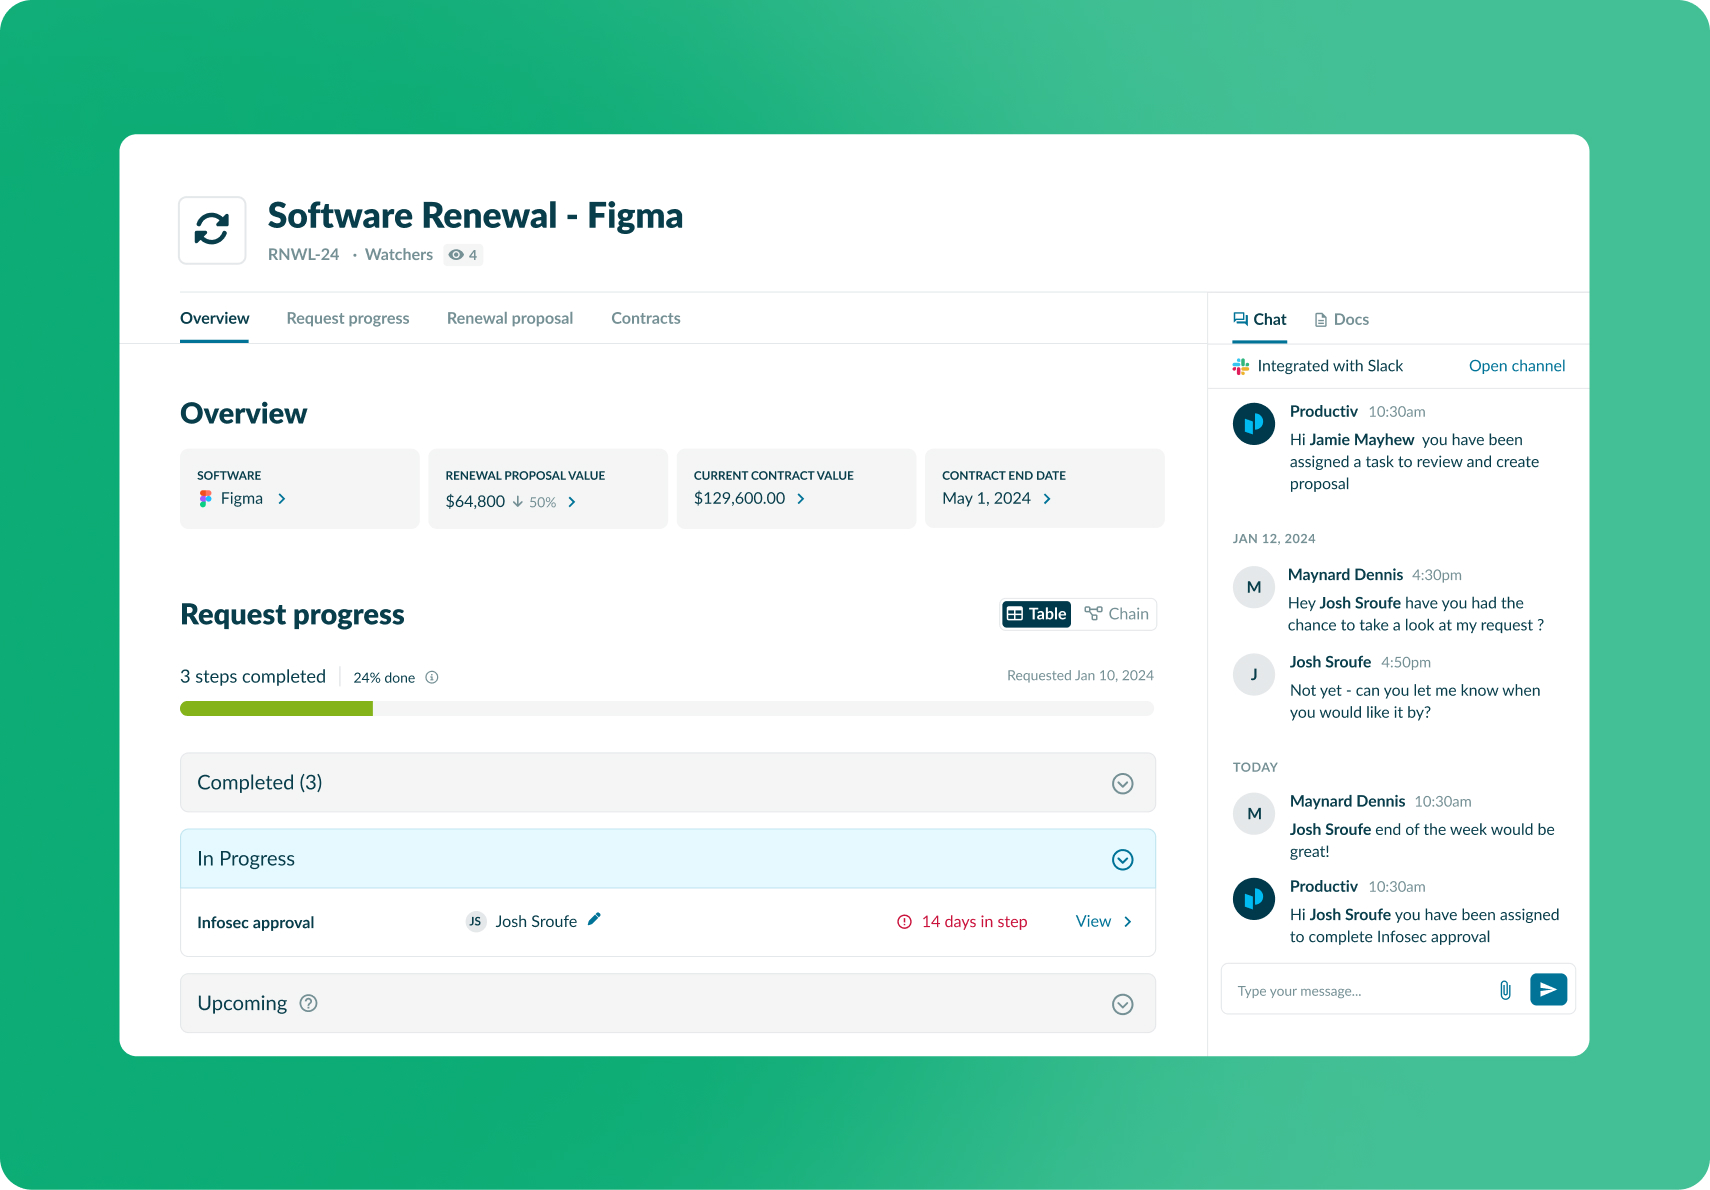Open the Request progress tab
Image resolution: width=1710 pixels, height=1190 pixels.
coord(348,318)
